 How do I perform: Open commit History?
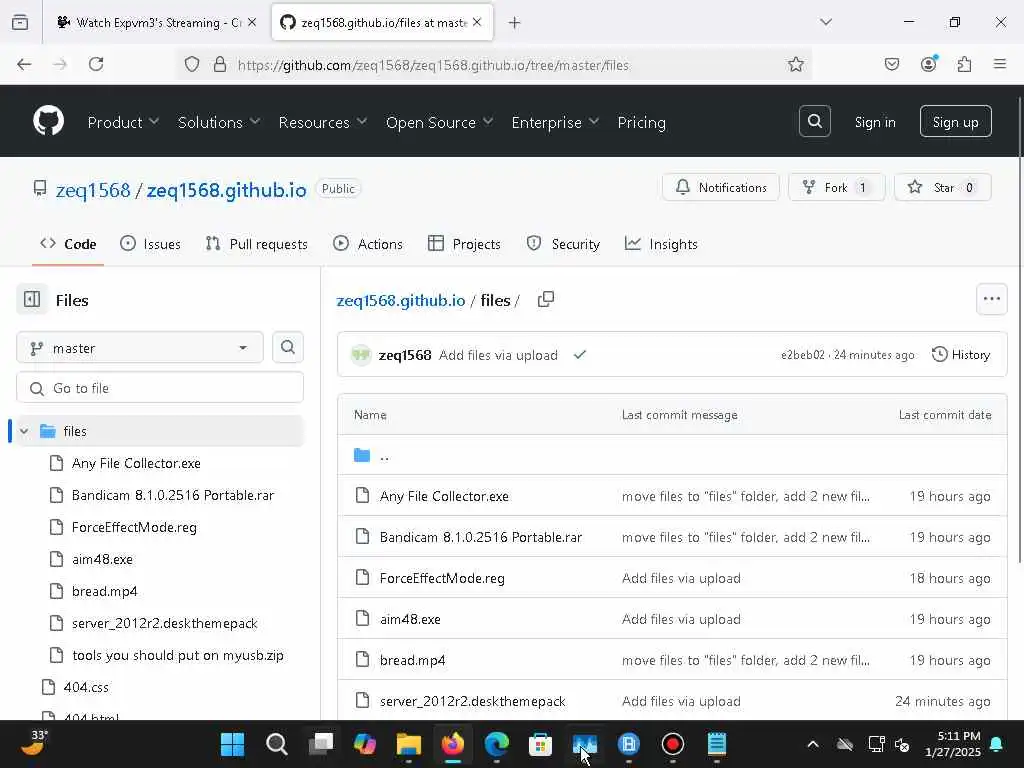pyautogui.click(x=961, y=355)
